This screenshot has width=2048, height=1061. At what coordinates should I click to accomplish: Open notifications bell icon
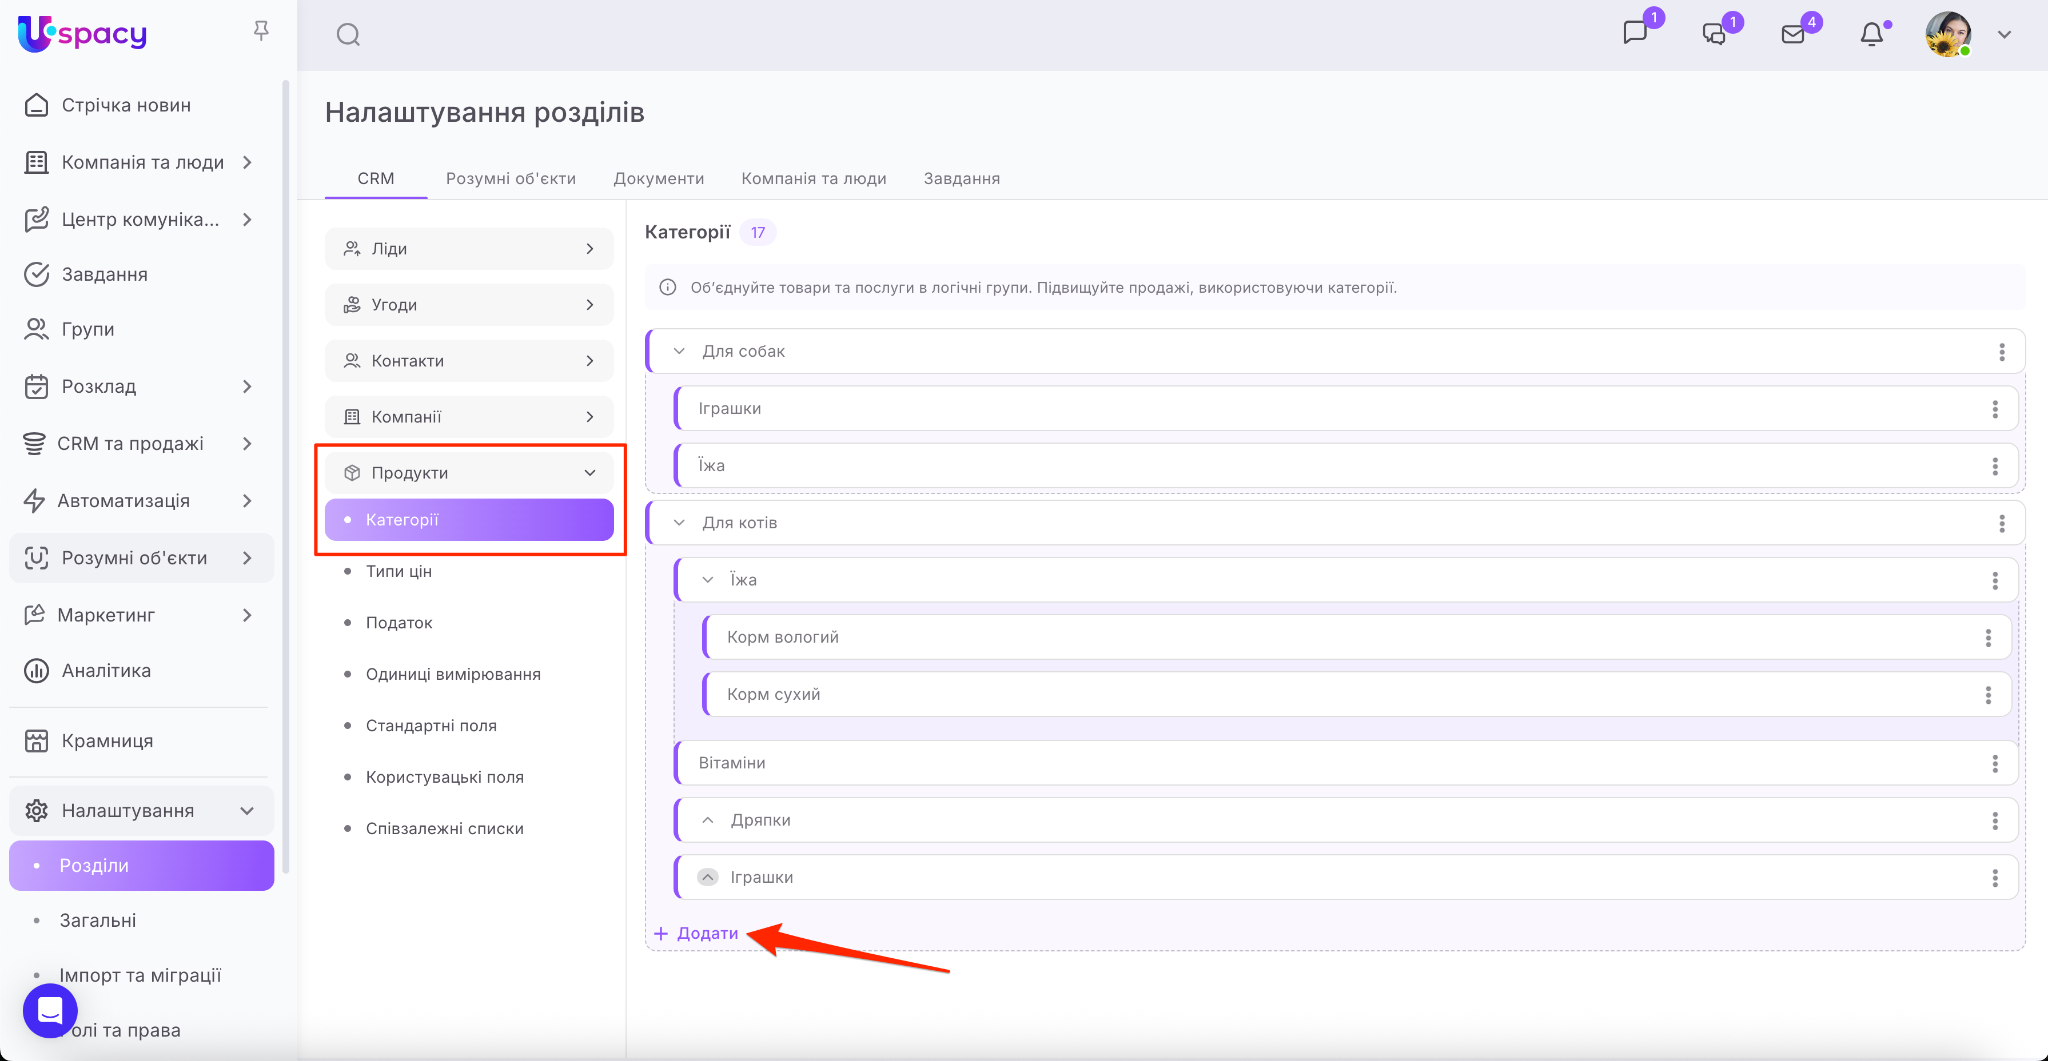click(1871, 35)
